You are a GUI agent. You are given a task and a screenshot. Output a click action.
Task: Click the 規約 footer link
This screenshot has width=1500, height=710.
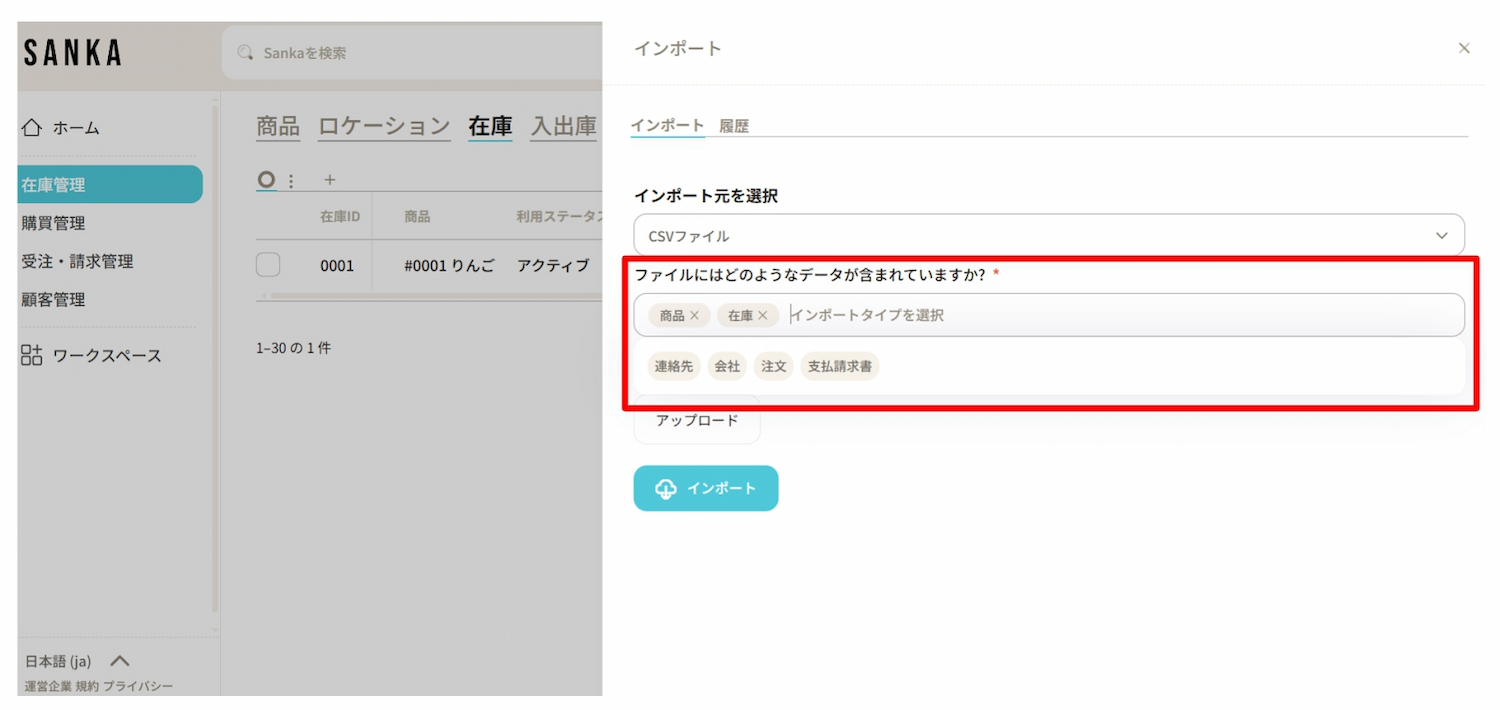[87, 686]
